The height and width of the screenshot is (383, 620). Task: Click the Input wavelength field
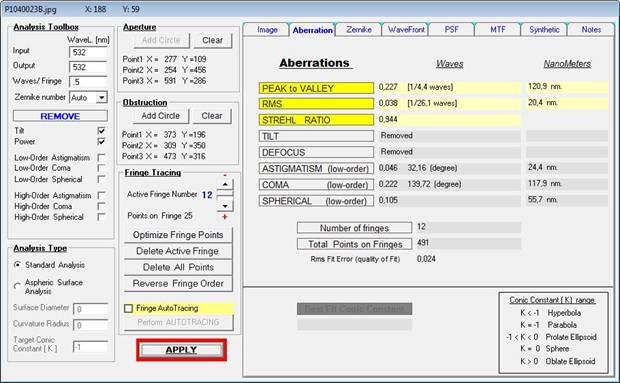tap(88, 52)
